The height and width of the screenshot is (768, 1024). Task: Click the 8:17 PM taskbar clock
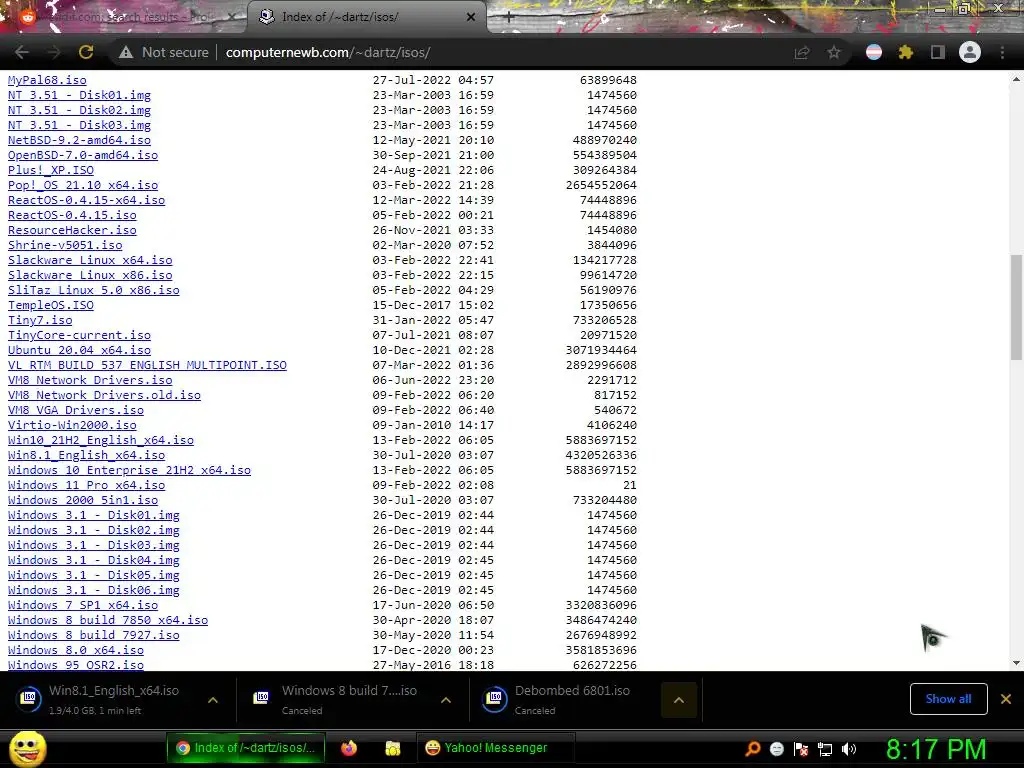tap(936, 749)
